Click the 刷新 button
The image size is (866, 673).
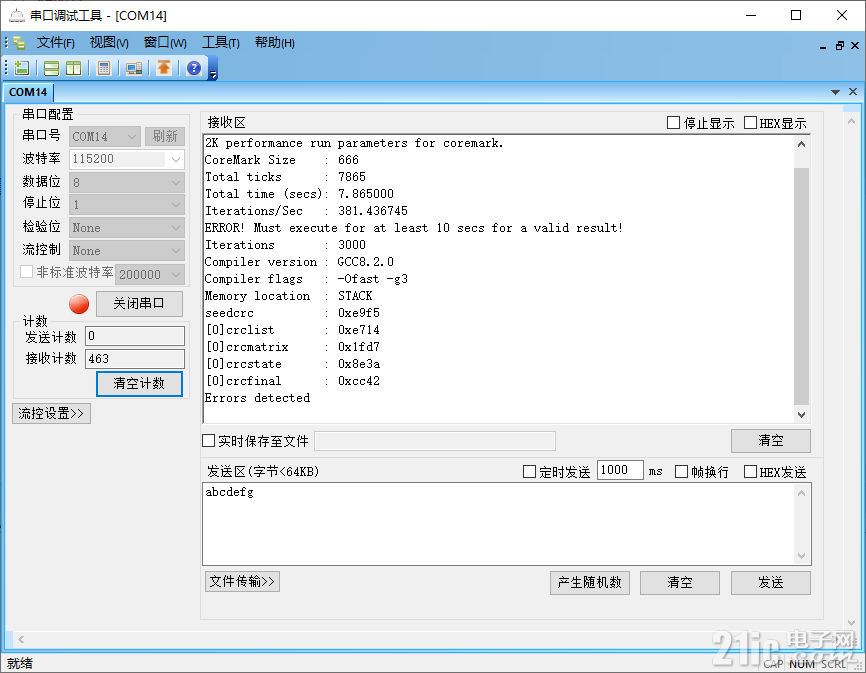tap(165, 136)
